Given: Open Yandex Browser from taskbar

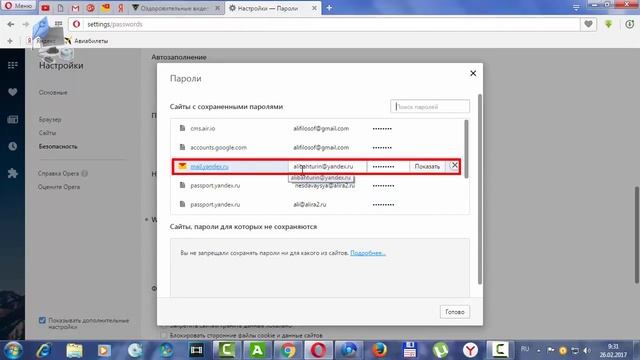Looking at the screenshot, I should [x=470, y=350].
